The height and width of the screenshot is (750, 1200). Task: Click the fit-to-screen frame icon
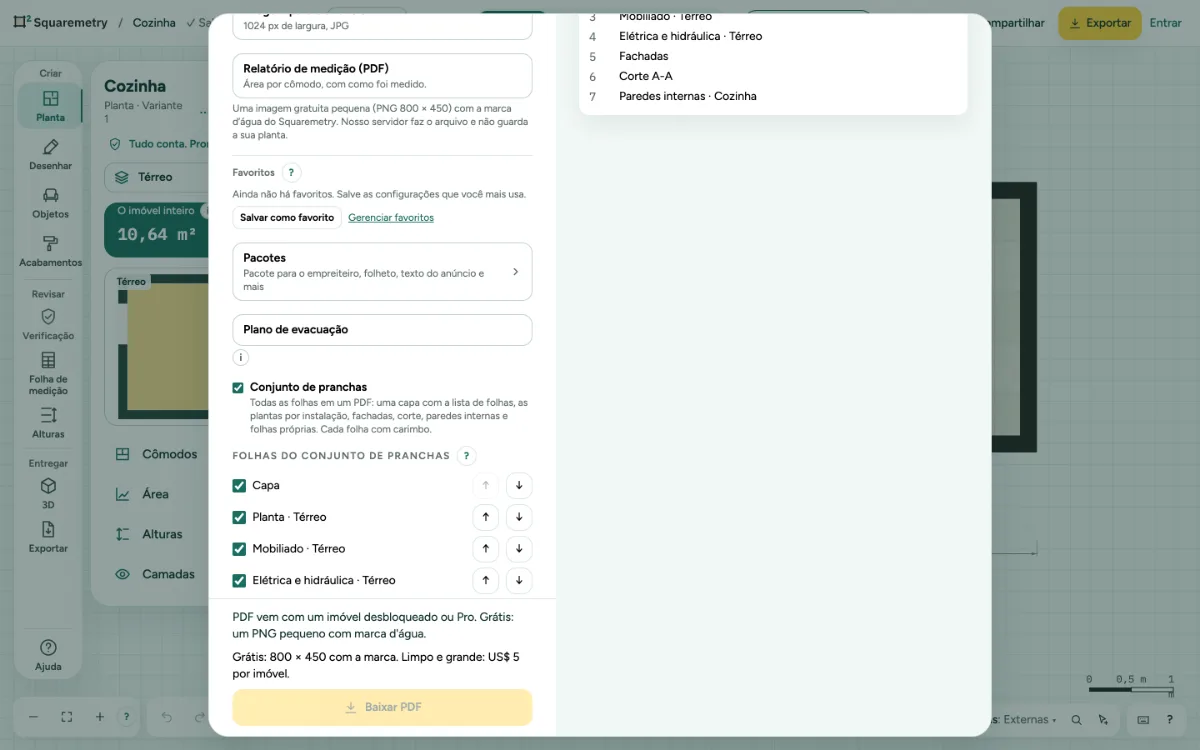pos(67,717)
